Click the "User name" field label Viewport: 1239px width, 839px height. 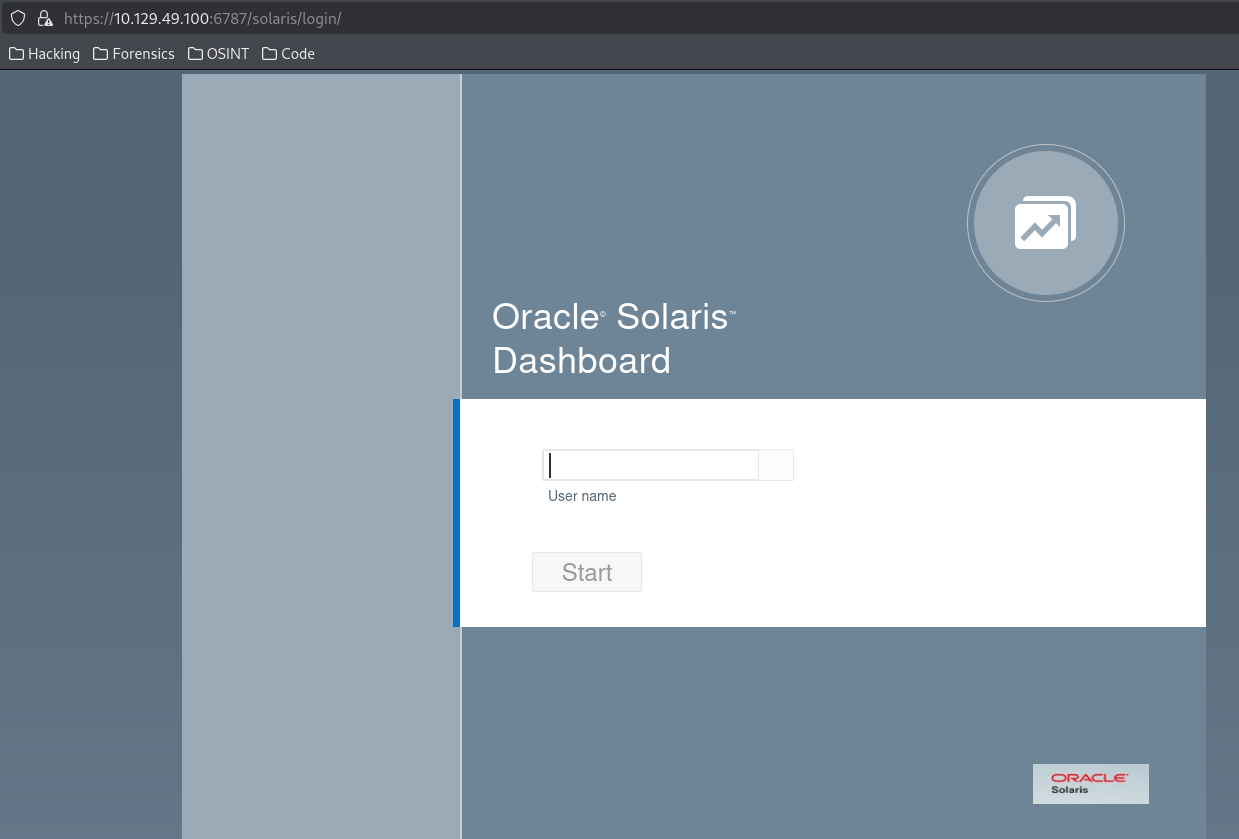coord(582,496)
